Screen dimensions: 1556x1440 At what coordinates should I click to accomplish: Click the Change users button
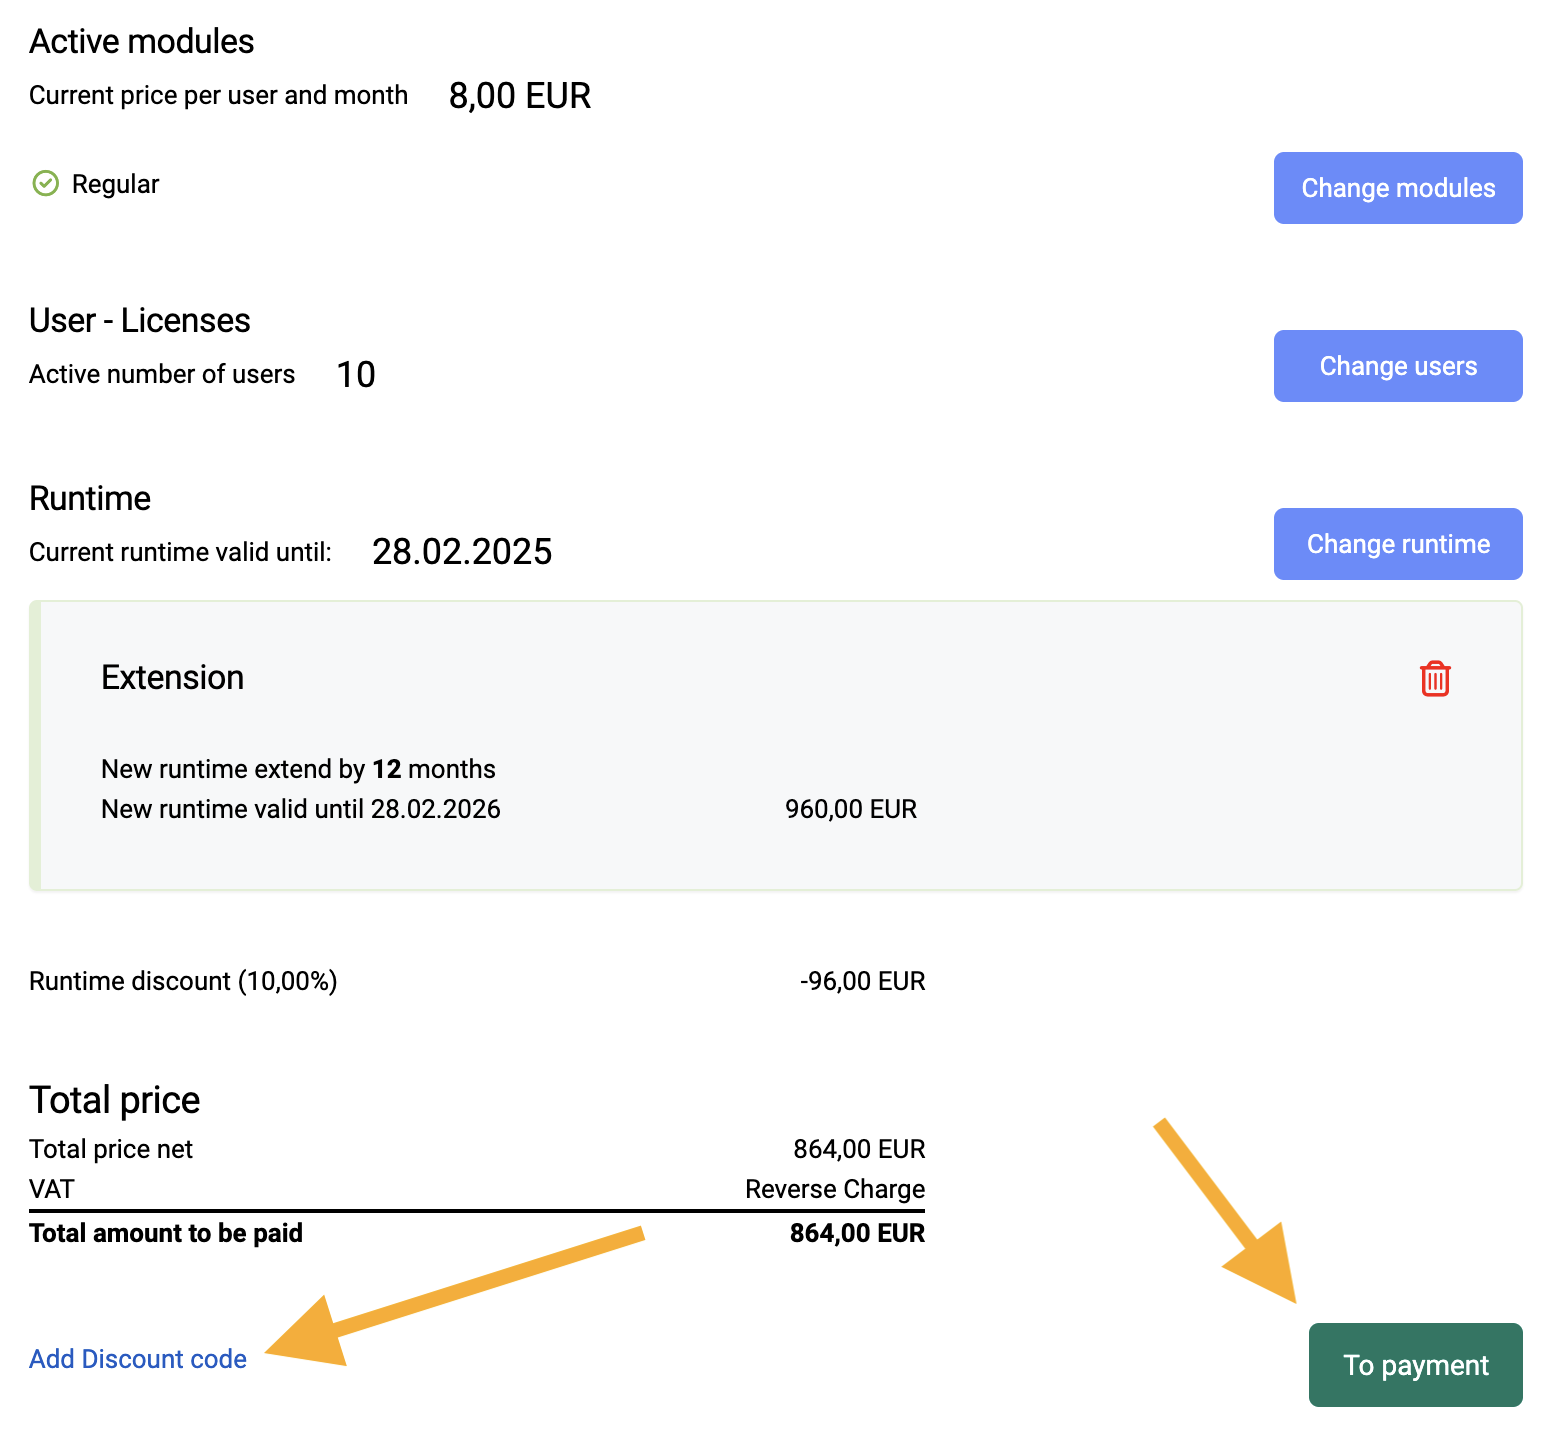[x=1398, y=366]
